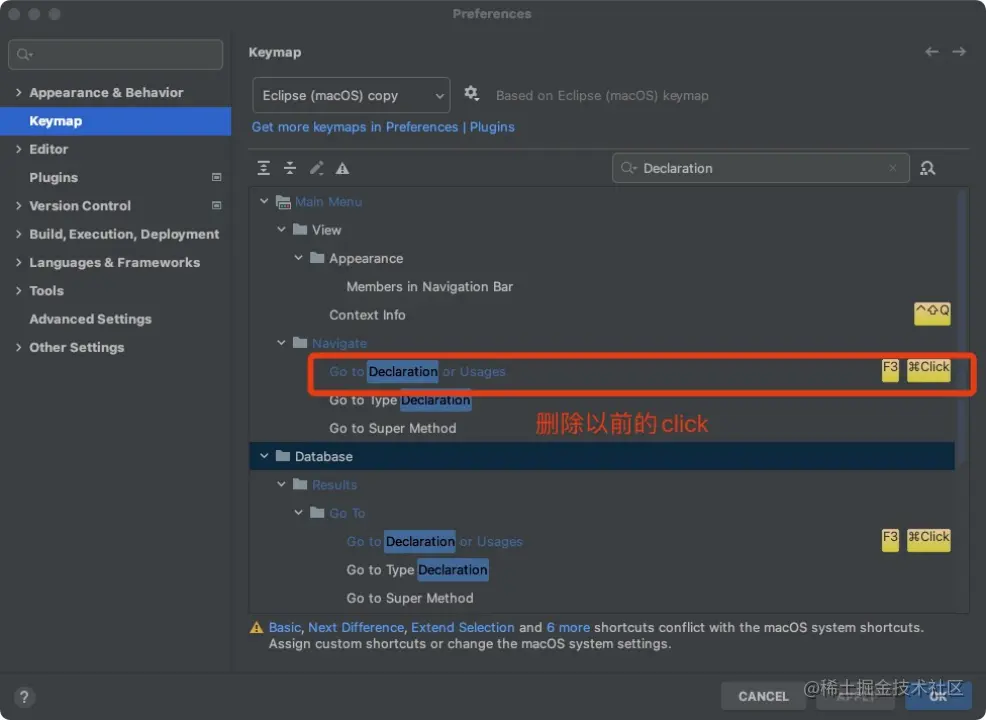Image resolution: width=986 pixels, height=720 pixels.
Task: Expand Languages & Frameworks section
Action: (18, 262)
